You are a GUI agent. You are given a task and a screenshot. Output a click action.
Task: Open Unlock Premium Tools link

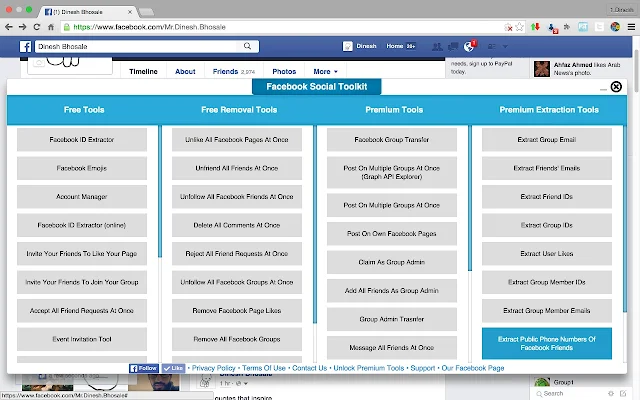369,368
